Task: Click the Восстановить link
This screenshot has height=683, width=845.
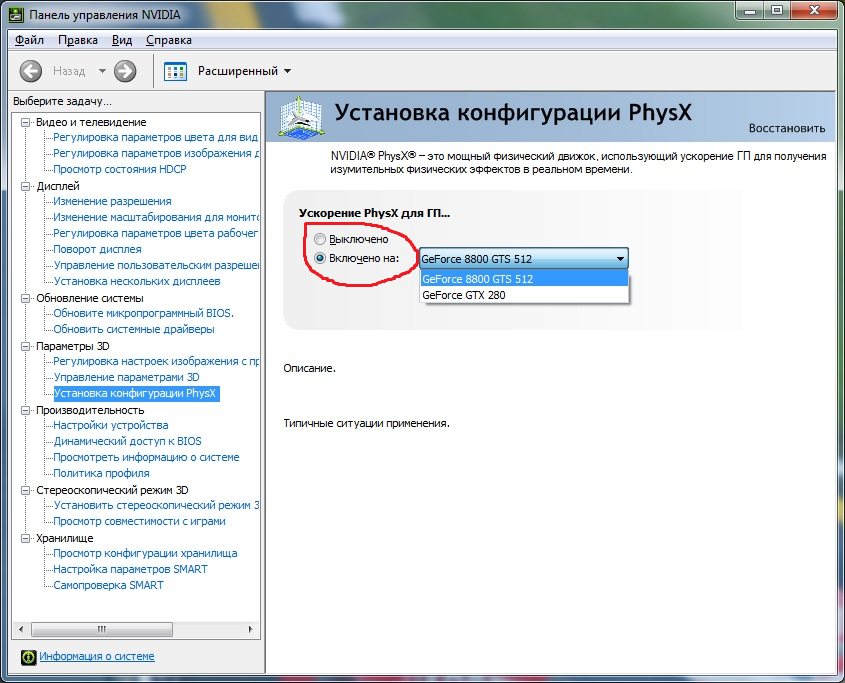Action: pos(787,128)
